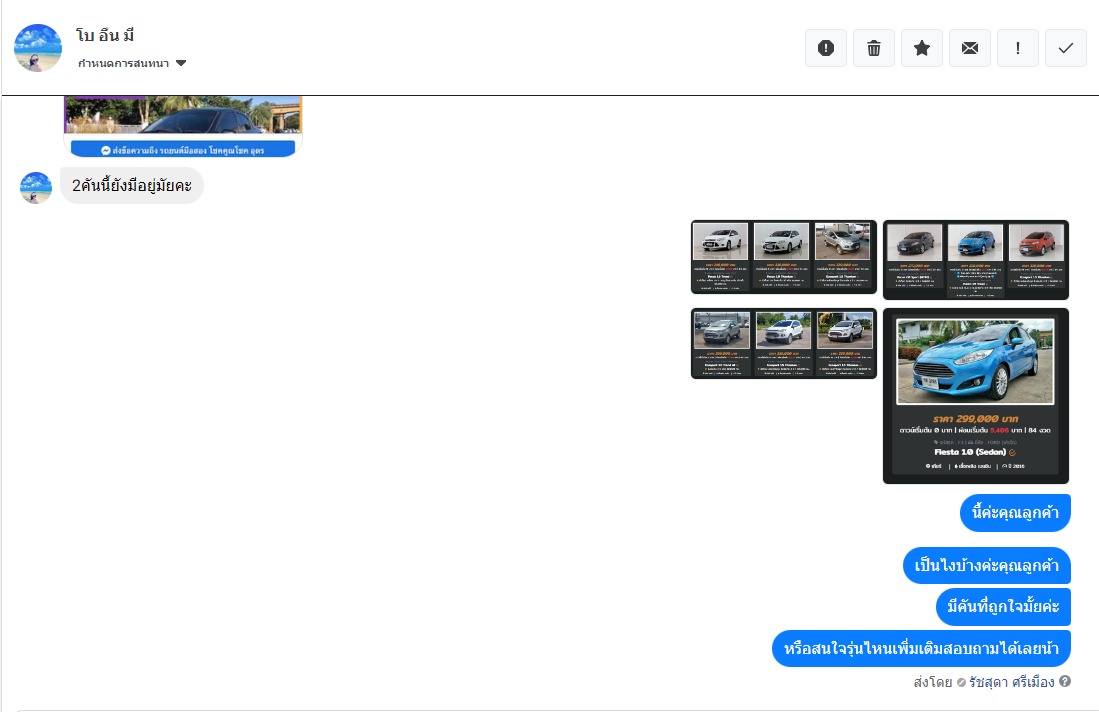Select the sent message นี้ค่ะคุณลูกค้า

coord(1015,513)
